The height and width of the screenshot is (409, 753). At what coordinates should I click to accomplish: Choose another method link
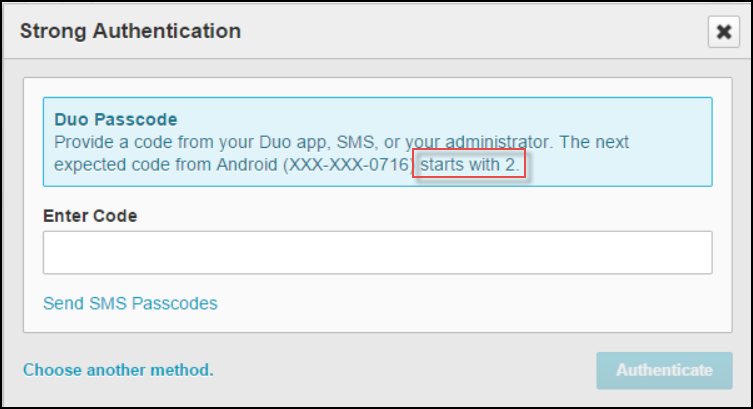[x=118, y=370]
